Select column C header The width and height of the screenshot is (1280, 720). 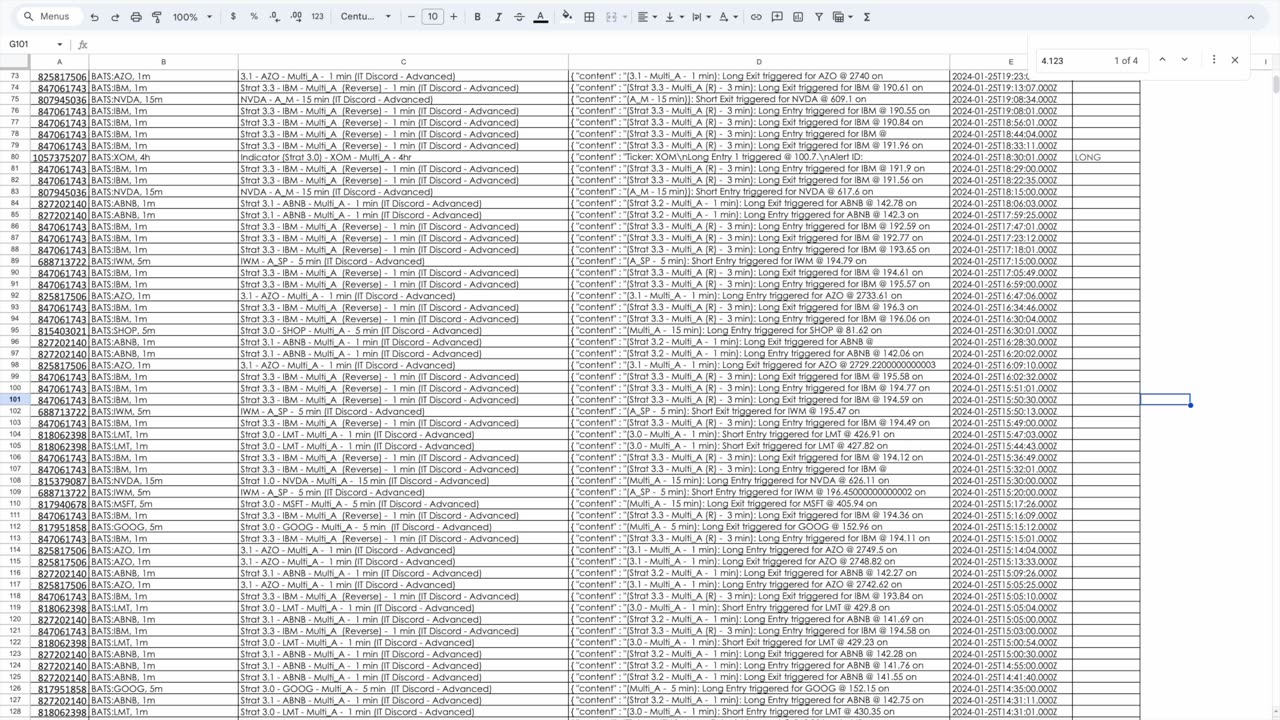pos(403,62)
